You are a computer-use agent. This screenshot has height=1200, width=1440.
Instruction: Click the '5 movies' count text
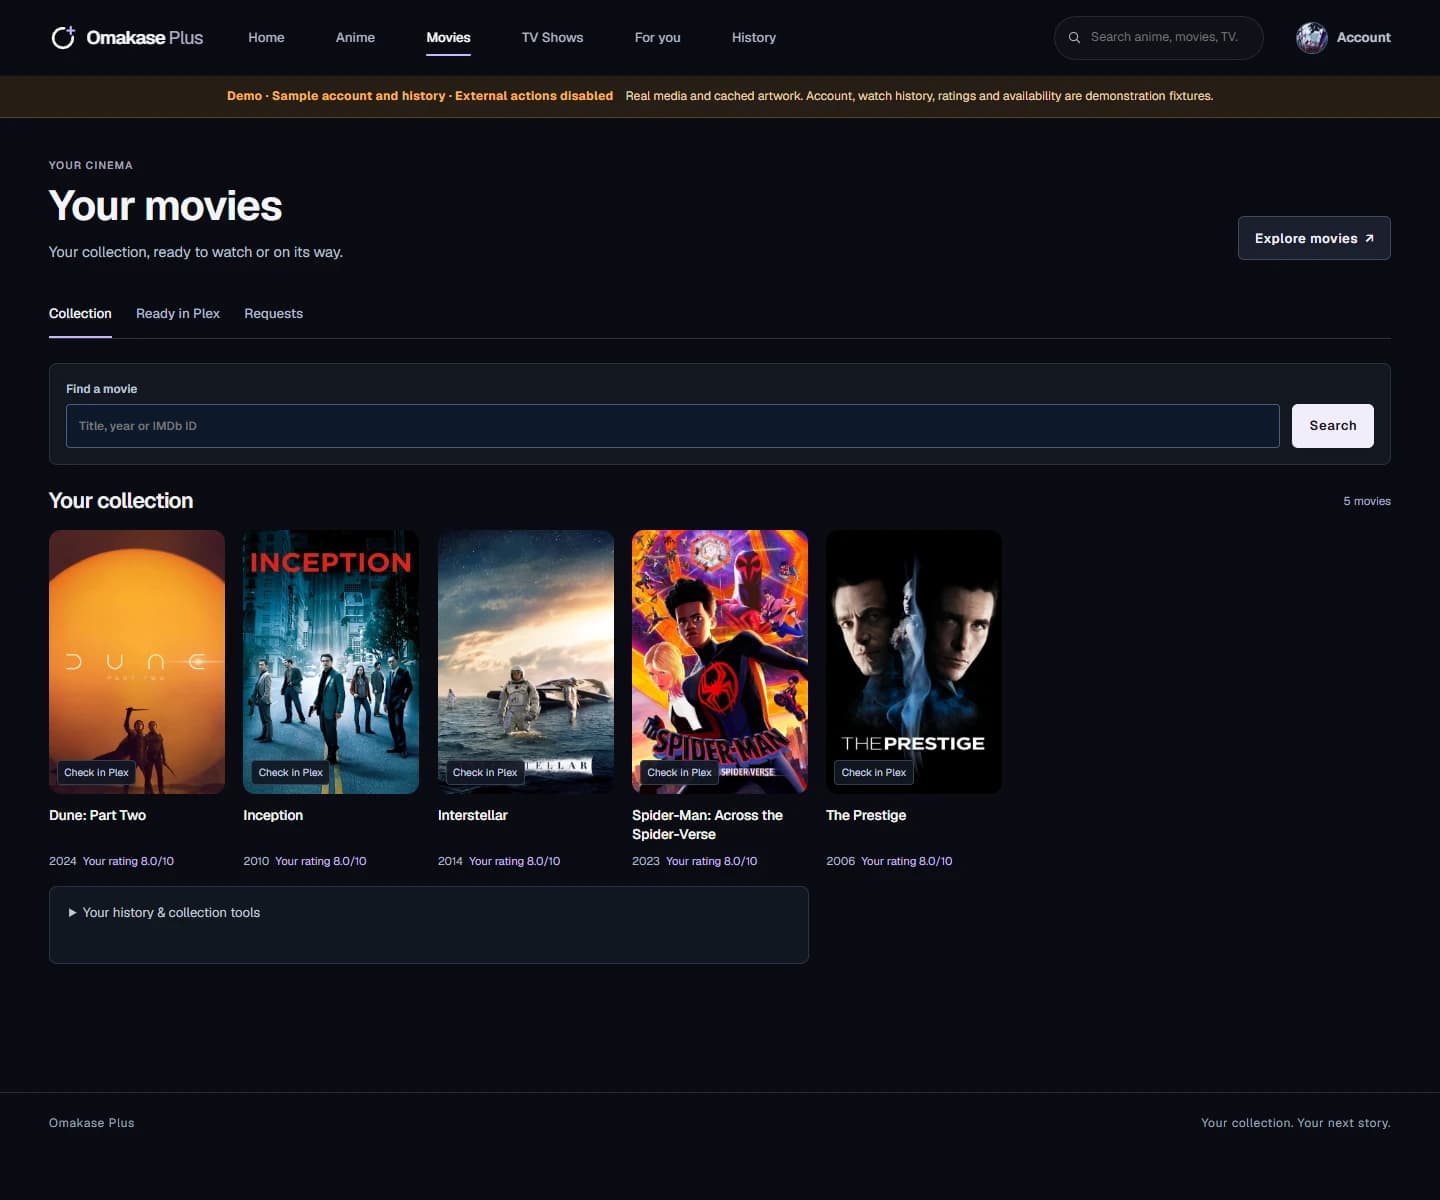point(1366,501)
